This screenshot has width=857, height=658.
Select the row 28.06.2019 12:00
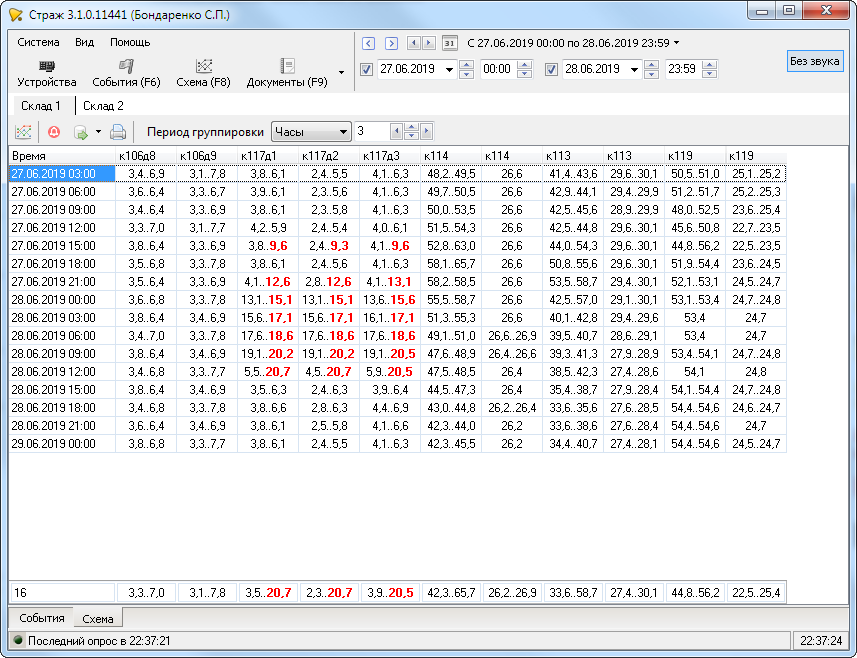[x=397, y=372]
